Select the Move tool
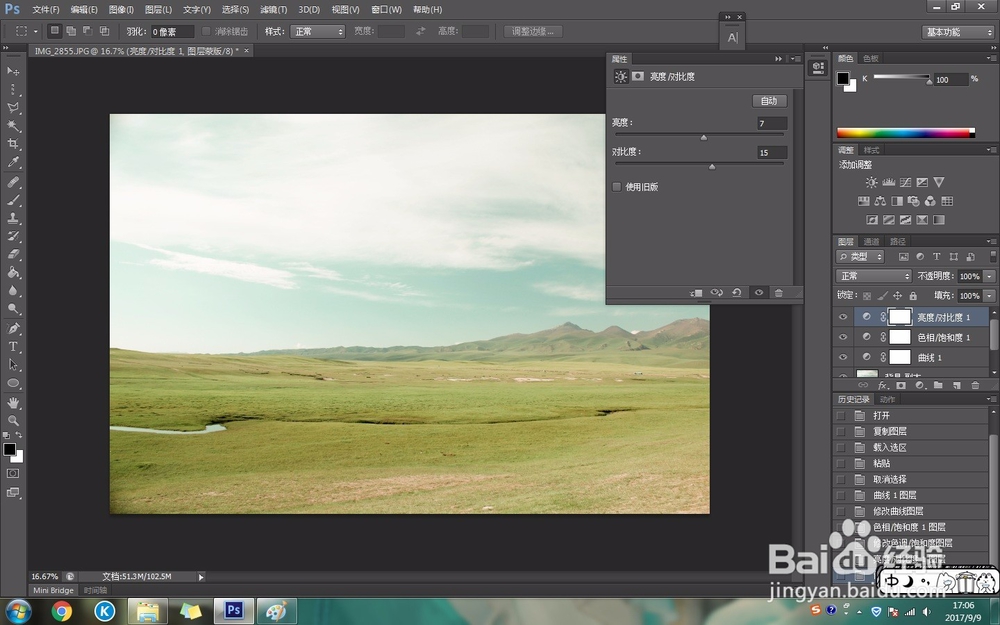The height and width of the screenshot is (625, 1000). [x=13, y=71]
